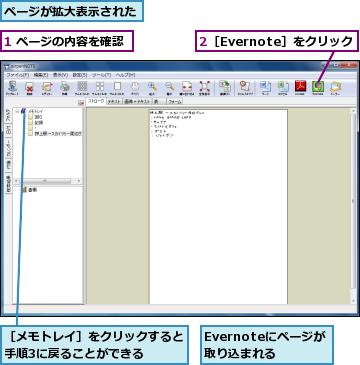This screenshot has width=360, height=365.
Task: Click the red X delete icon
Action: [x=30, y=87]
